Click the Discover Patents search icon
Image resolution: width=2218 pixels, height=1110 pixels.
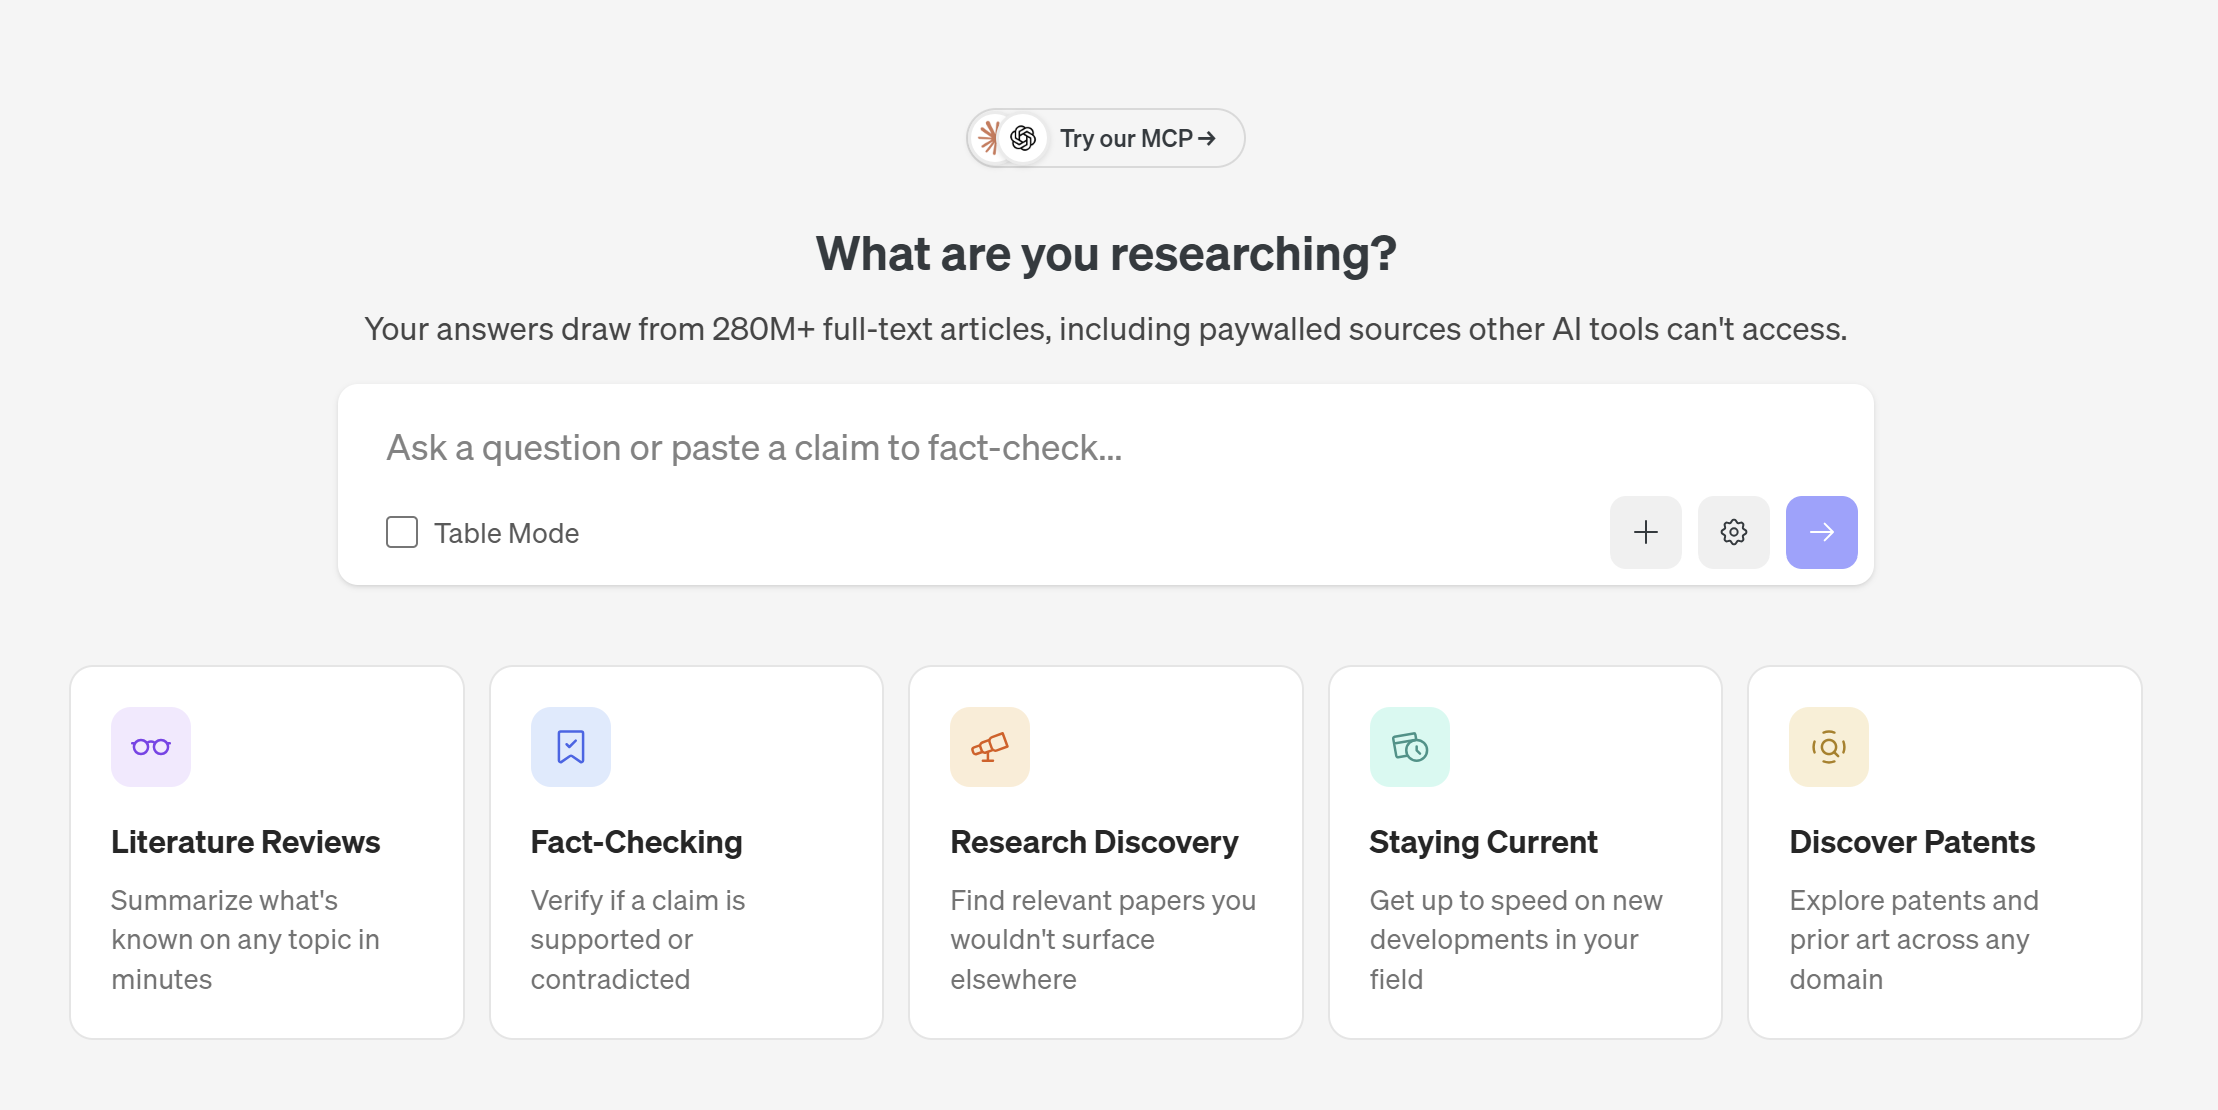(1829, 747)
